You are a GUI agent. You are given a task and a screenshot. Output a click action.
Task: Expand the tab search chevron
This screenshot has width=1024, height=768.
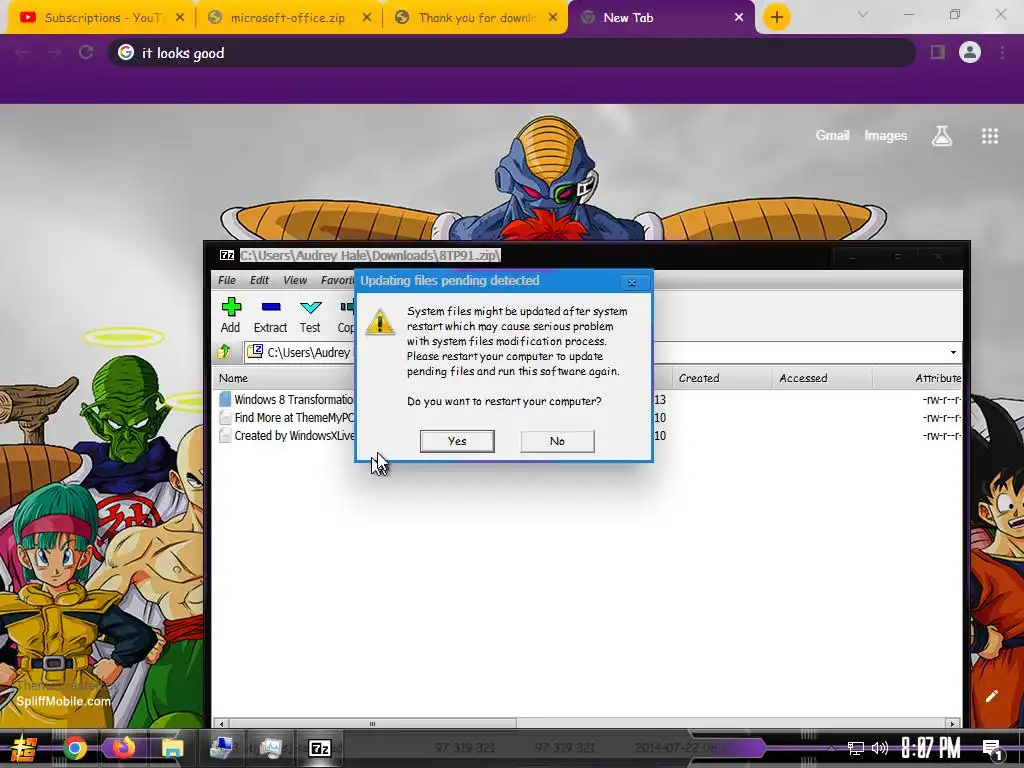click(863, 14)
